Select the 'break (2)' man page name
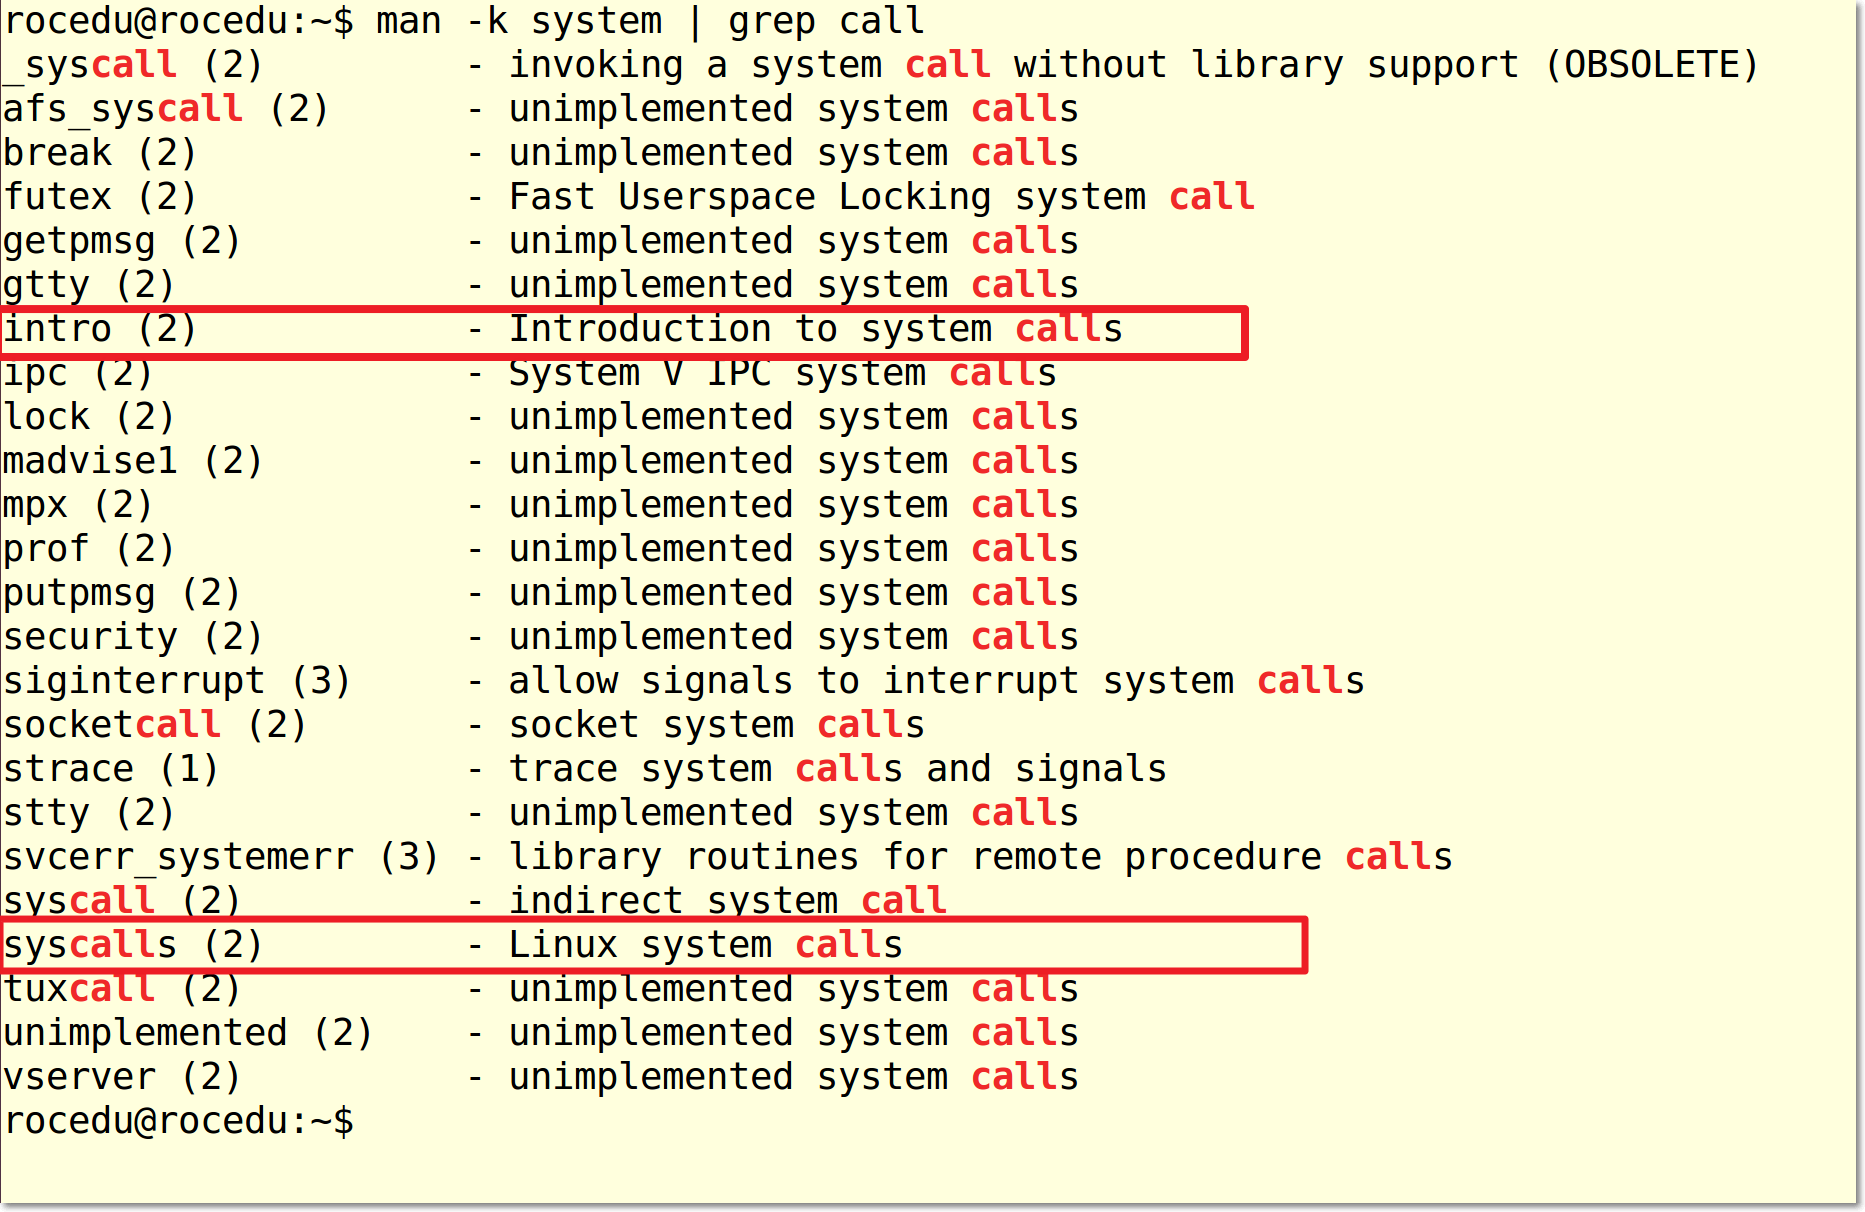Viewport: 1865px width, 1212px height. [100, 153]
